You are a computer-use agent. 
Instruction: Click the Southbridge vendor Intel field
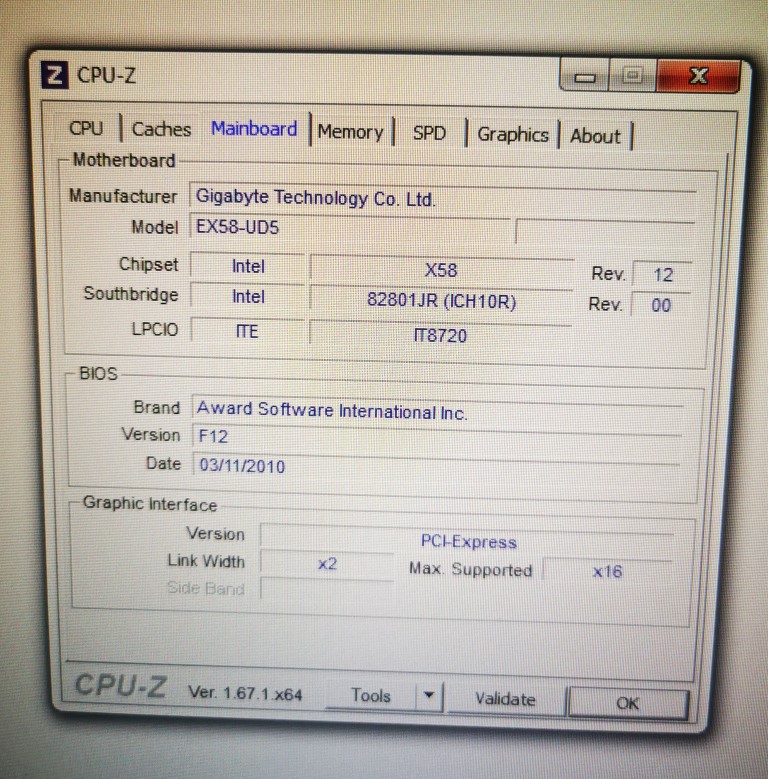pos(248,297)
